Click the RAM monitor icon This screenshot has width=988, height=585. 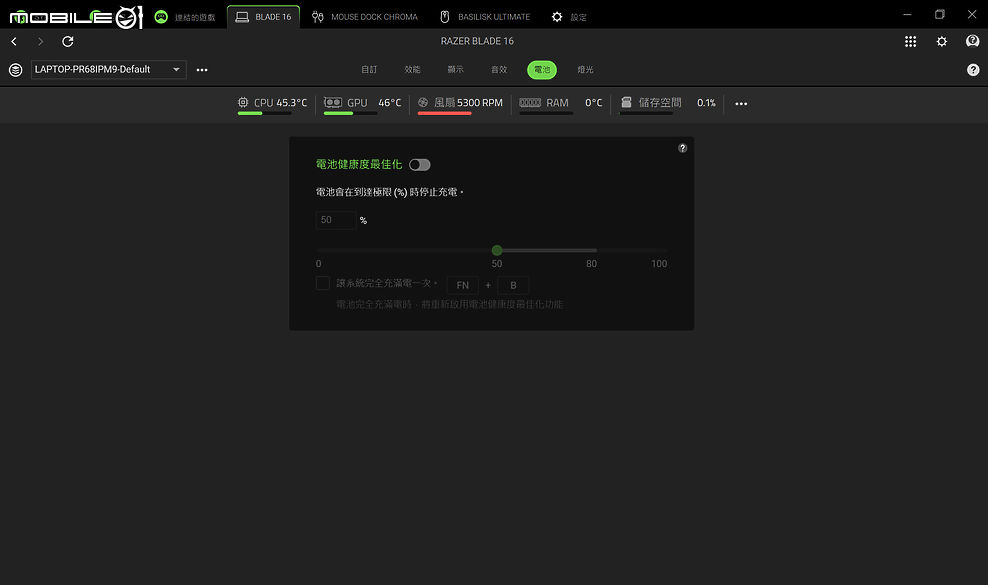(530, 102)
